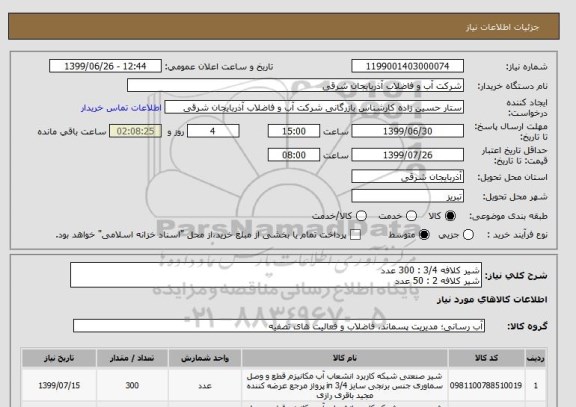Screen dimensions: 576x407
Task: Choose the جزیی purchase type radio
Action: click(x=468, y=235)
